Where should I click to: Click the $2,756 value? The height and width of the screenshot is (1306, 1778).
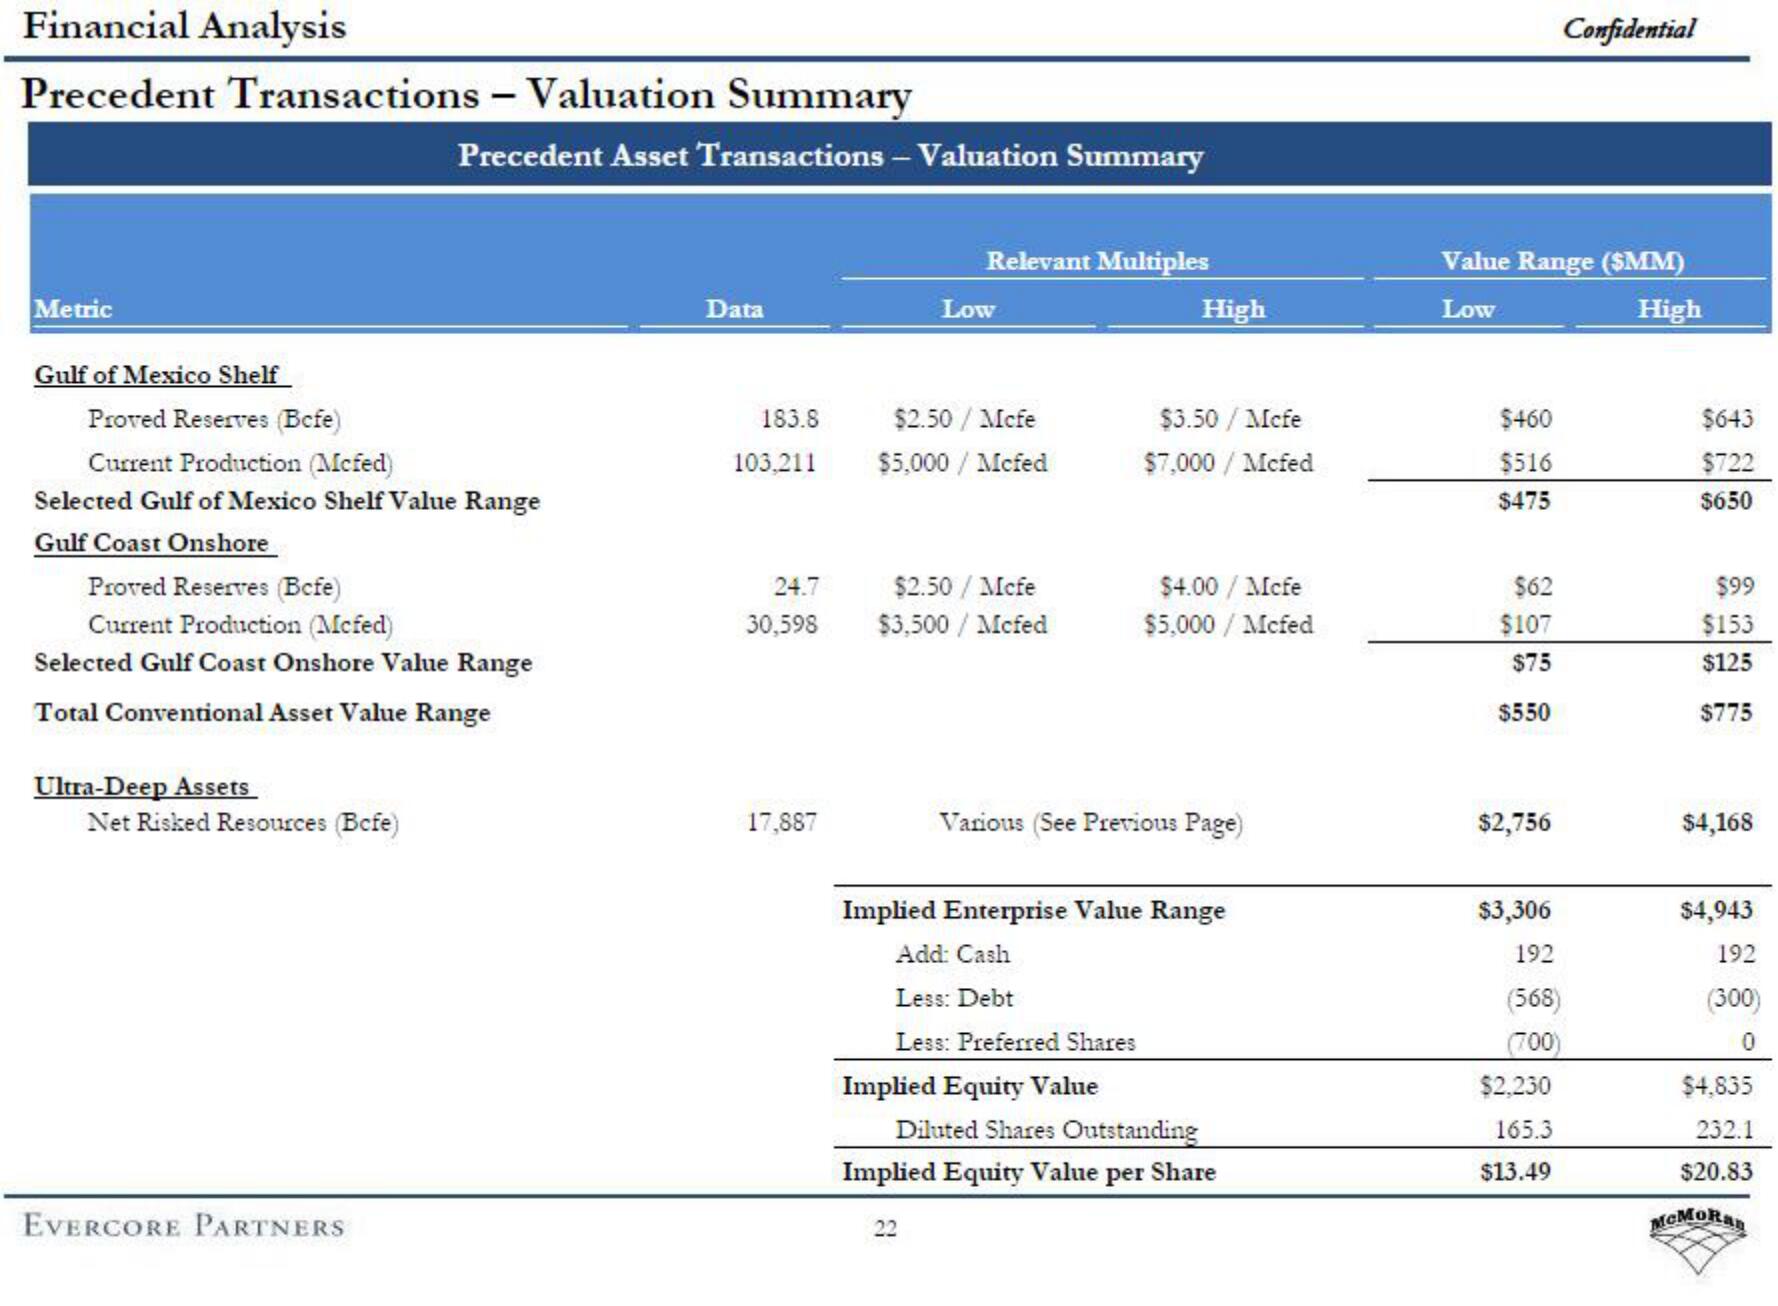(x=1515, y=823)
